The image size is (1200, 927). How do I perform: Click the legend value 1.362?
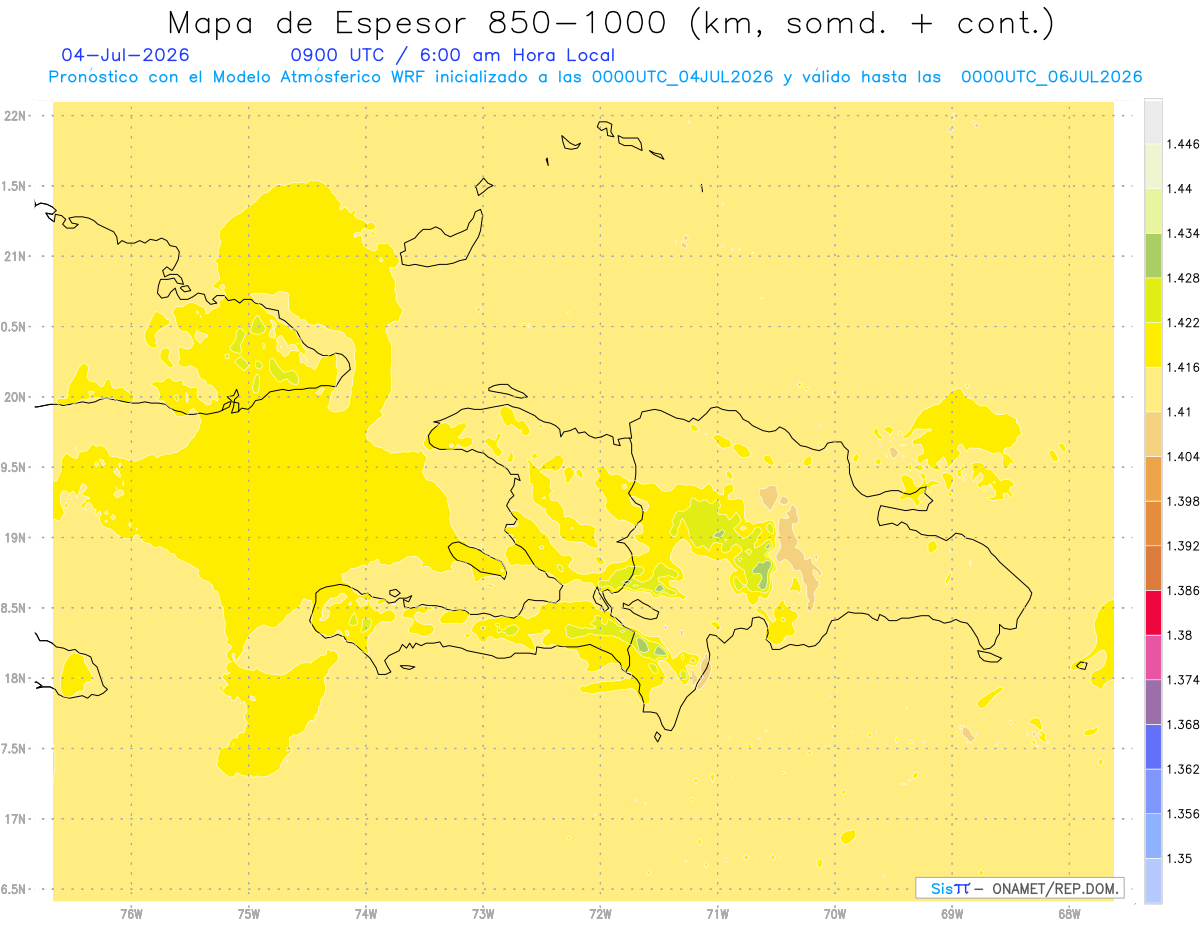(x=1183, y=769)
